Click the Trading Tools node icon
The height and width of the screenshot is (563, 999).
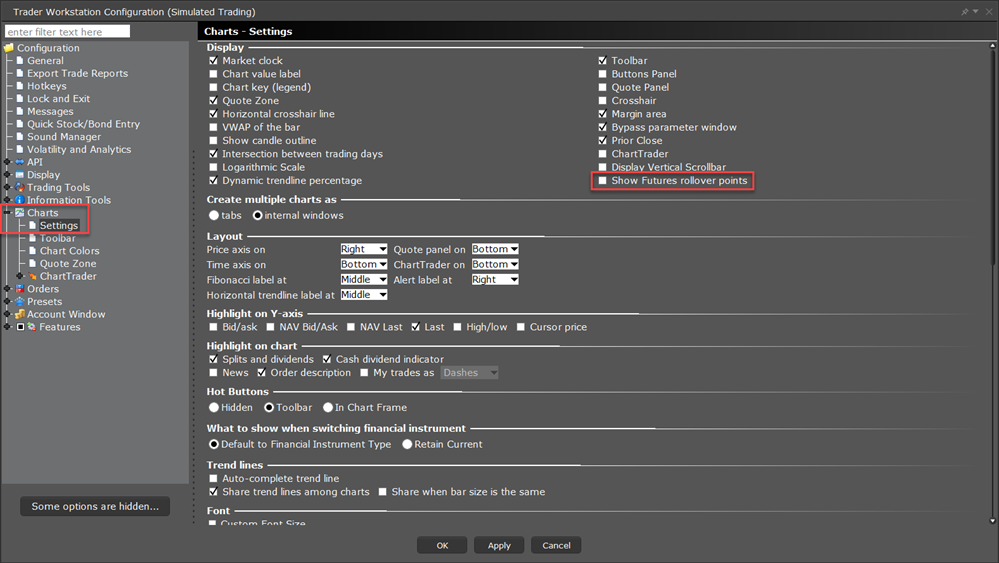(20, 187)
